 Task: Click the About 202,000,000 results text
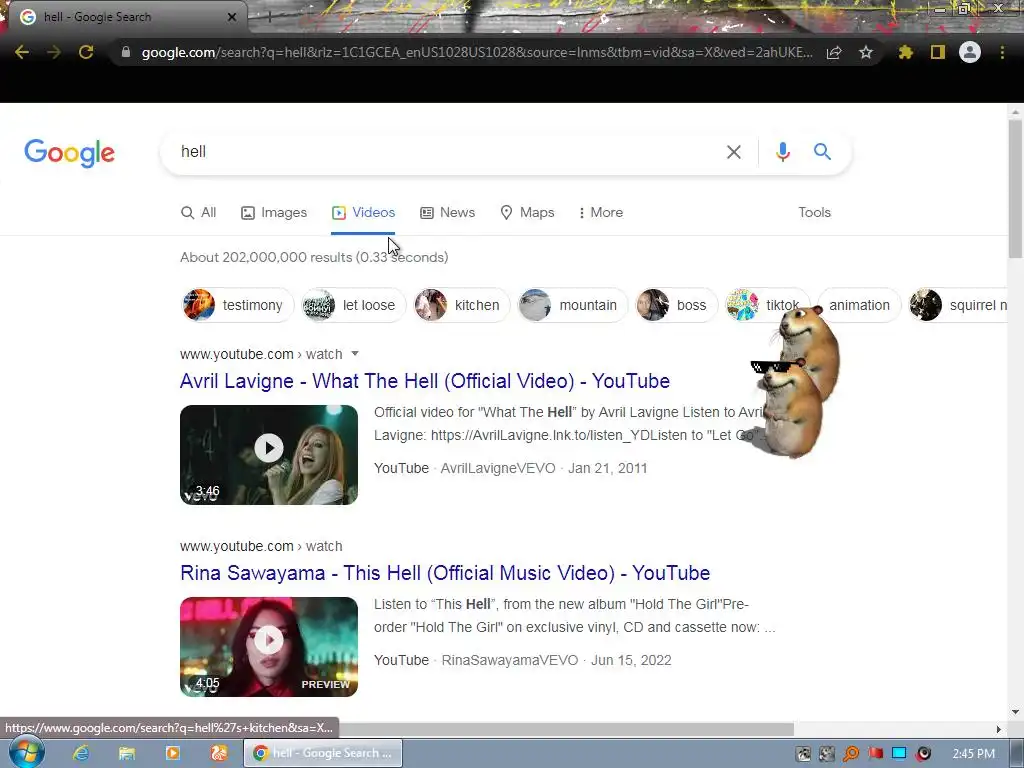pos(313,257)
